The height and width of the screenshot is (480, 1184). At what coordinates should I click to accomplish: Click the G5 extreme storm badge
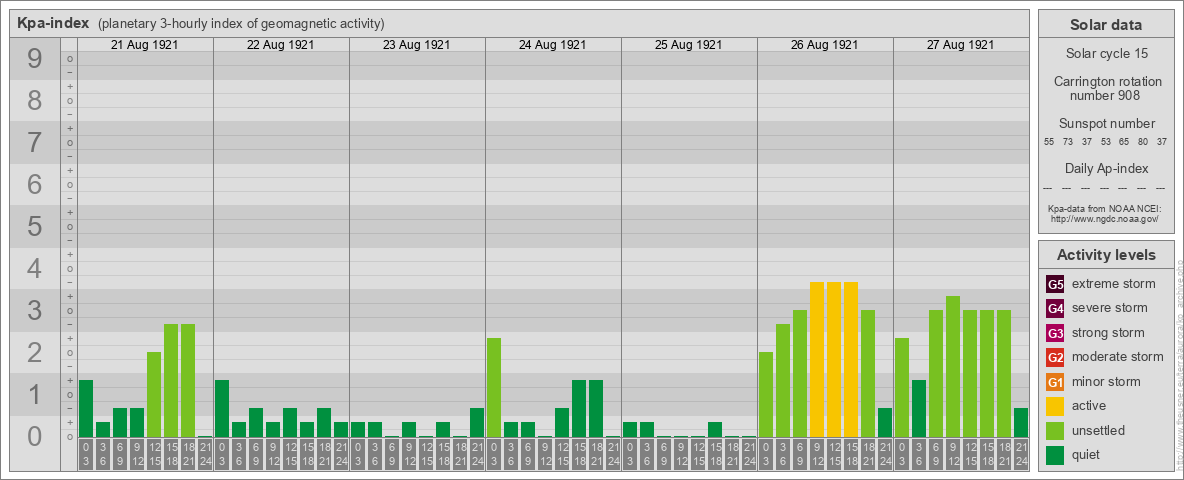(x=1055, y=285)
